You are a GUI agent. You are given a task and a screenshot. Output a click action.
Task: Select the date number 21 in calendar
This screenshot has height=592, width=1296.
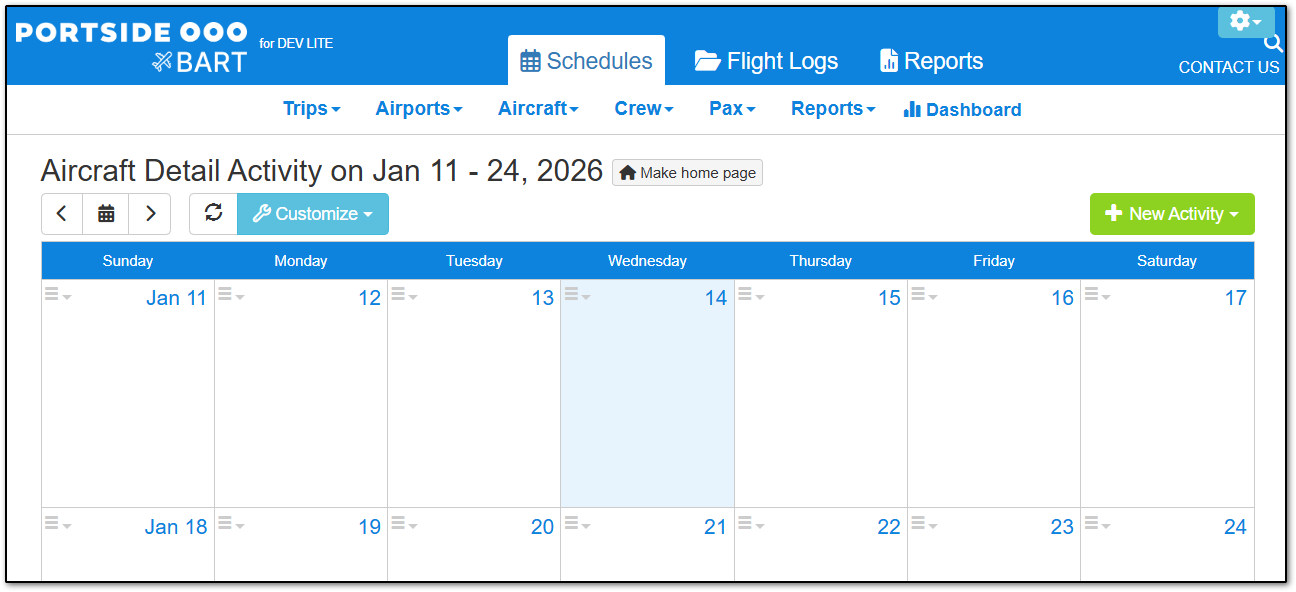(715, 527)
